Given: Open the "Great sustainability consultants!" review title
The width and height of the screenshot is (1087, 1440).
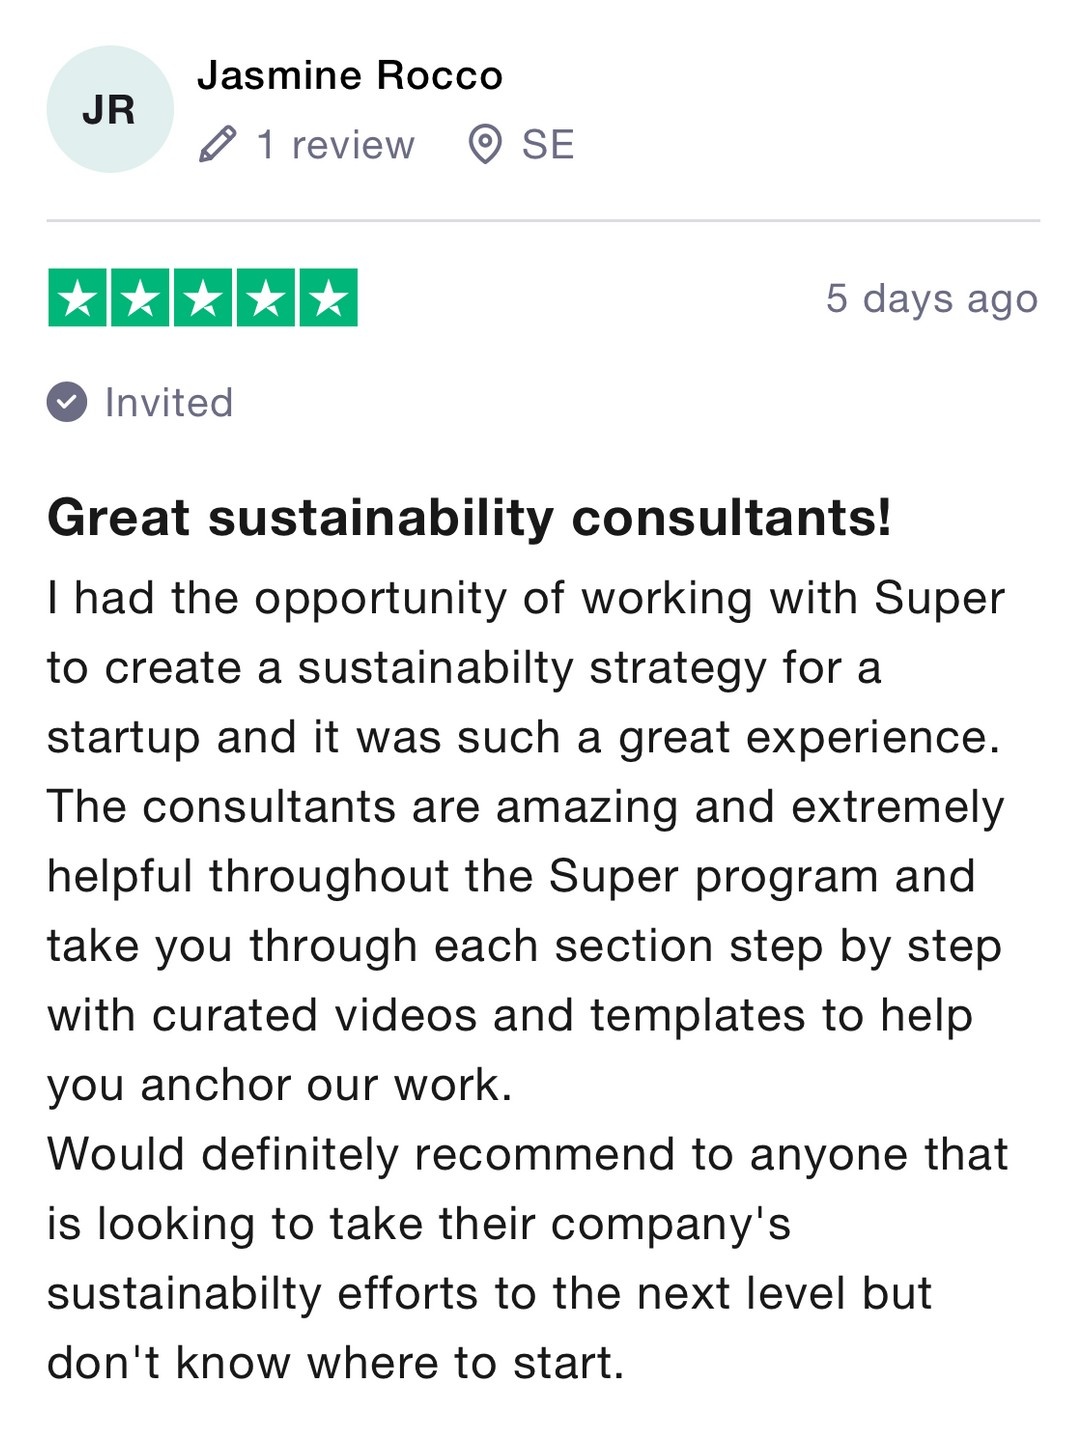Looking at the screenshot, I should coord(469,518).
